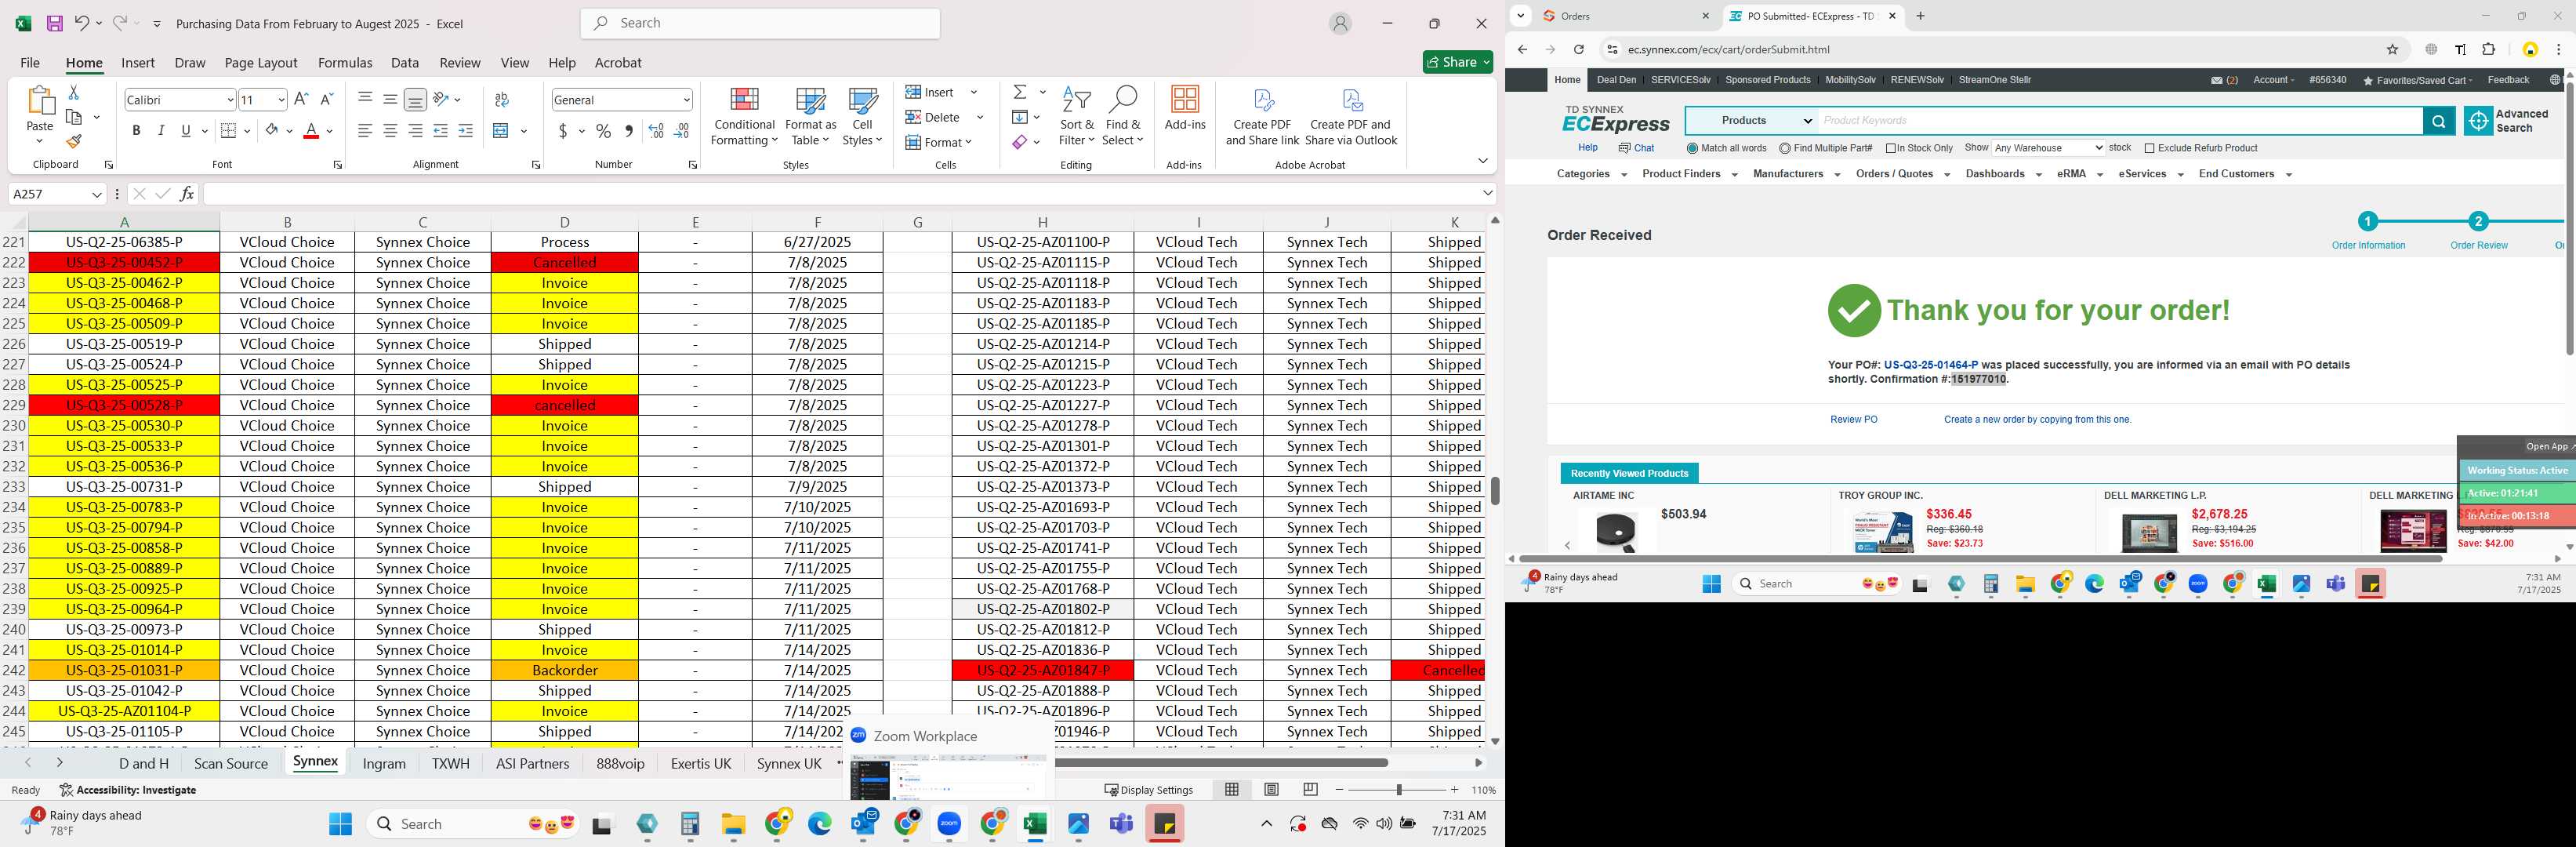This screenshot has width=2576, height=847.
Task: Switch to Scan Source worksheet tab
Action: [231, 763]
